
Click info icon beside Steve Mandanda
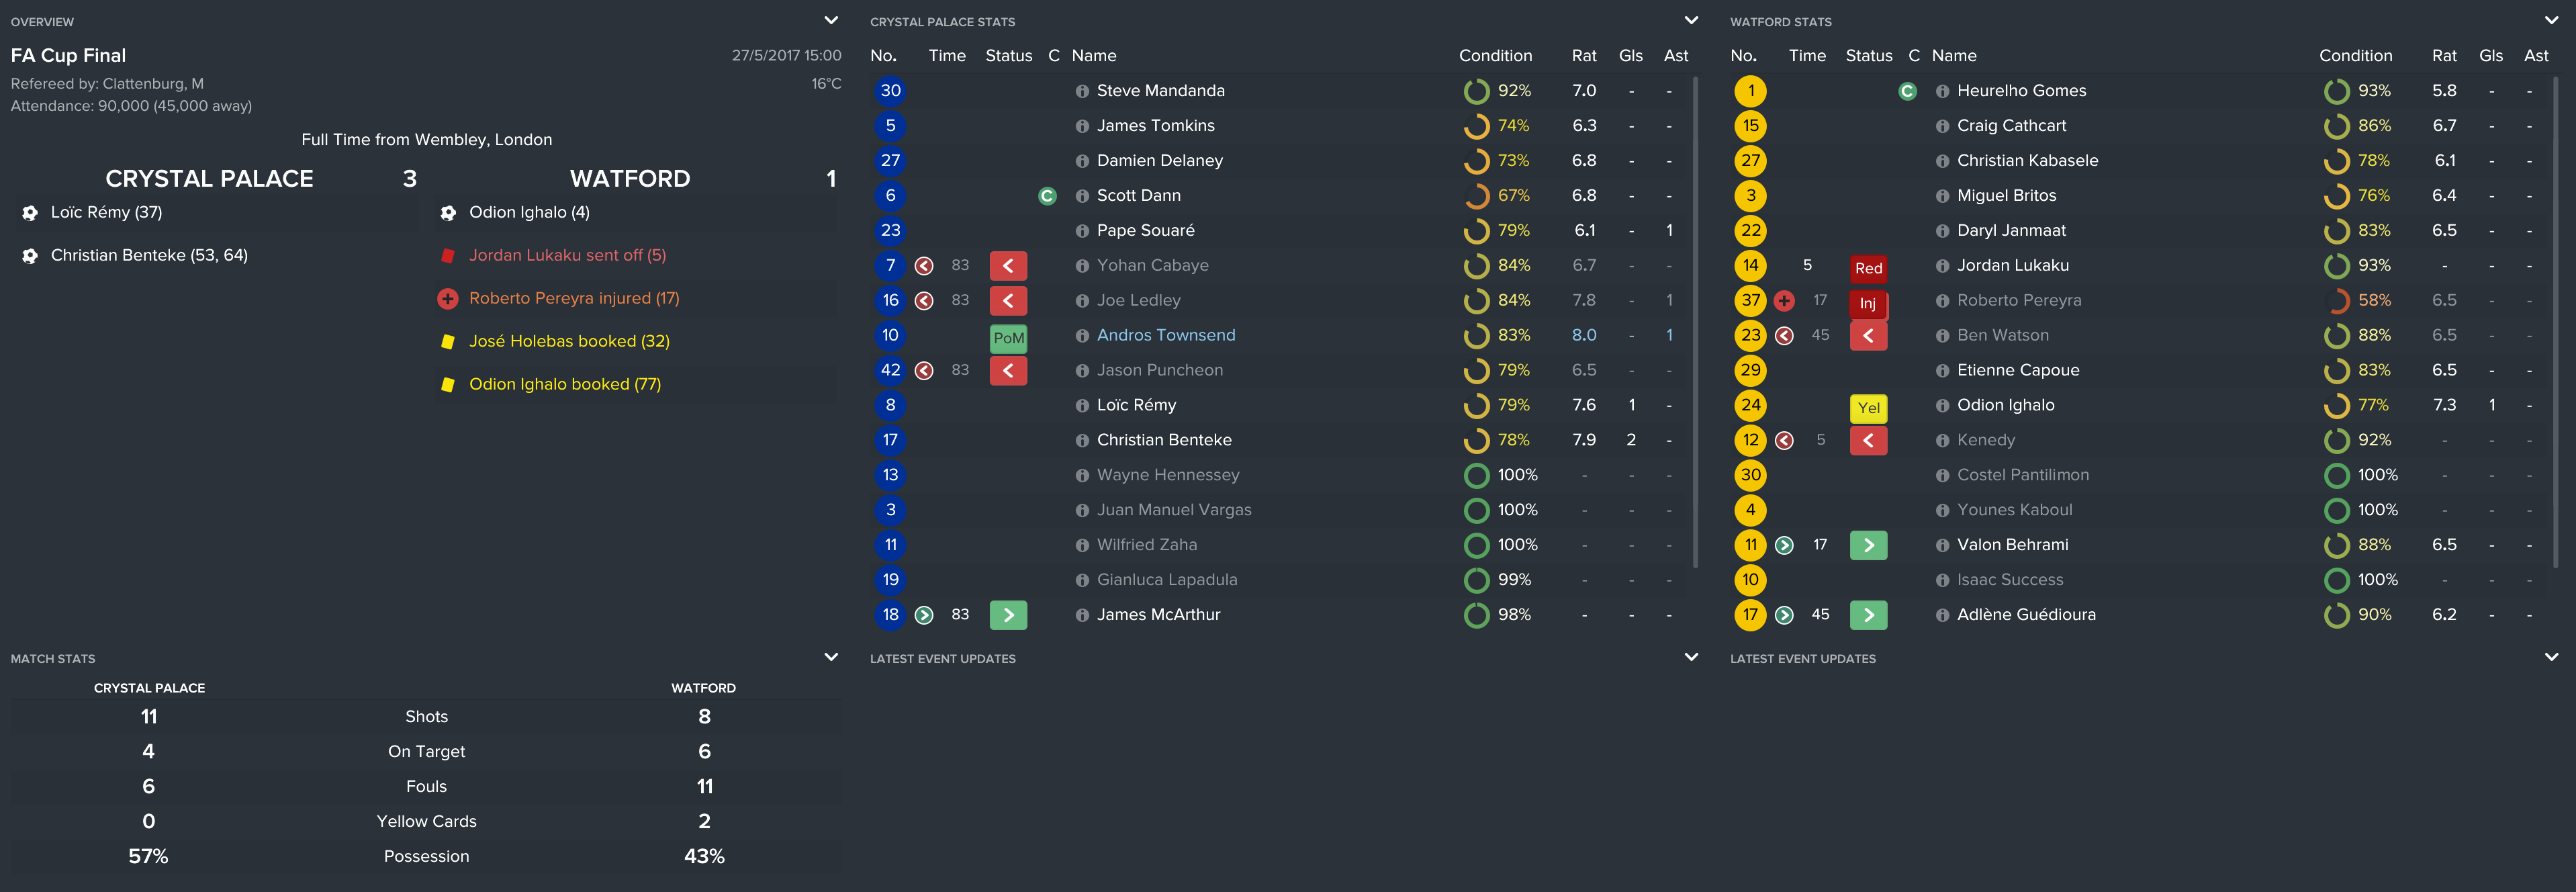1081,91
